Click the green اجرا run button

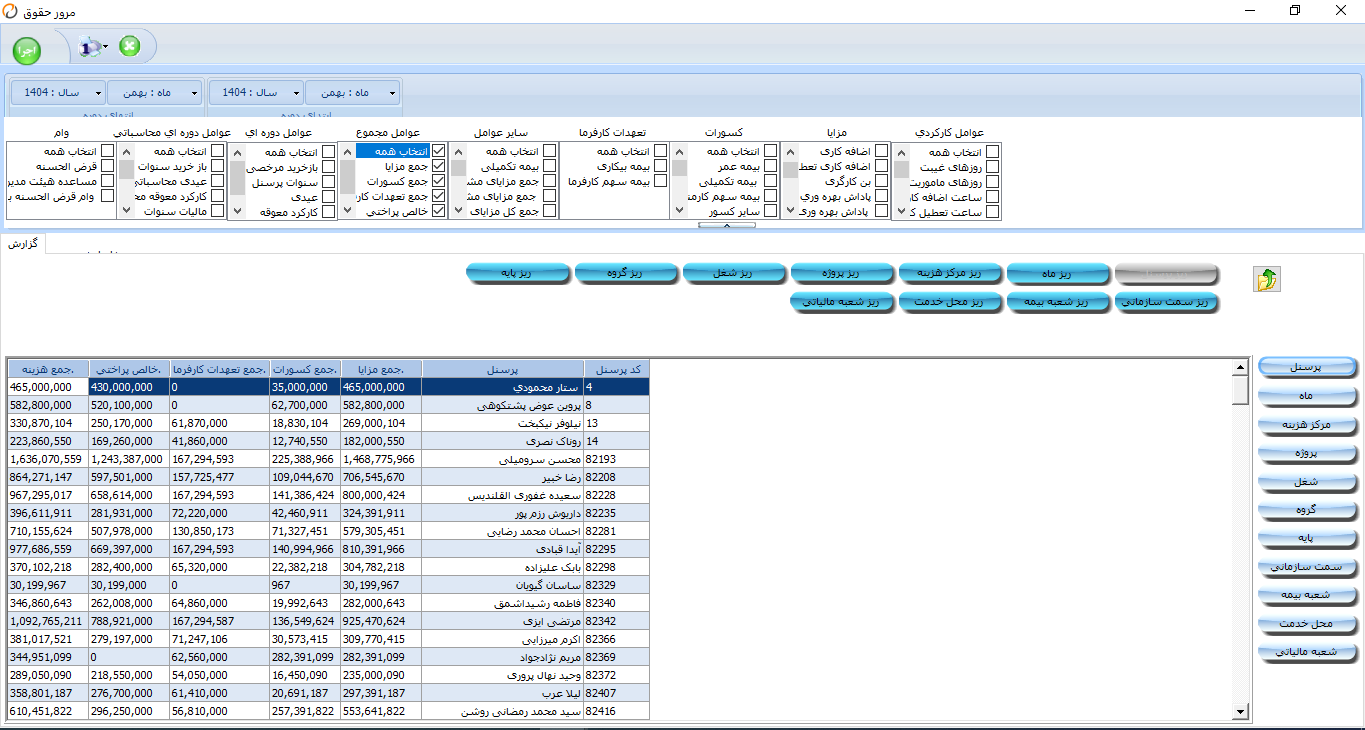tap(27, 50)
